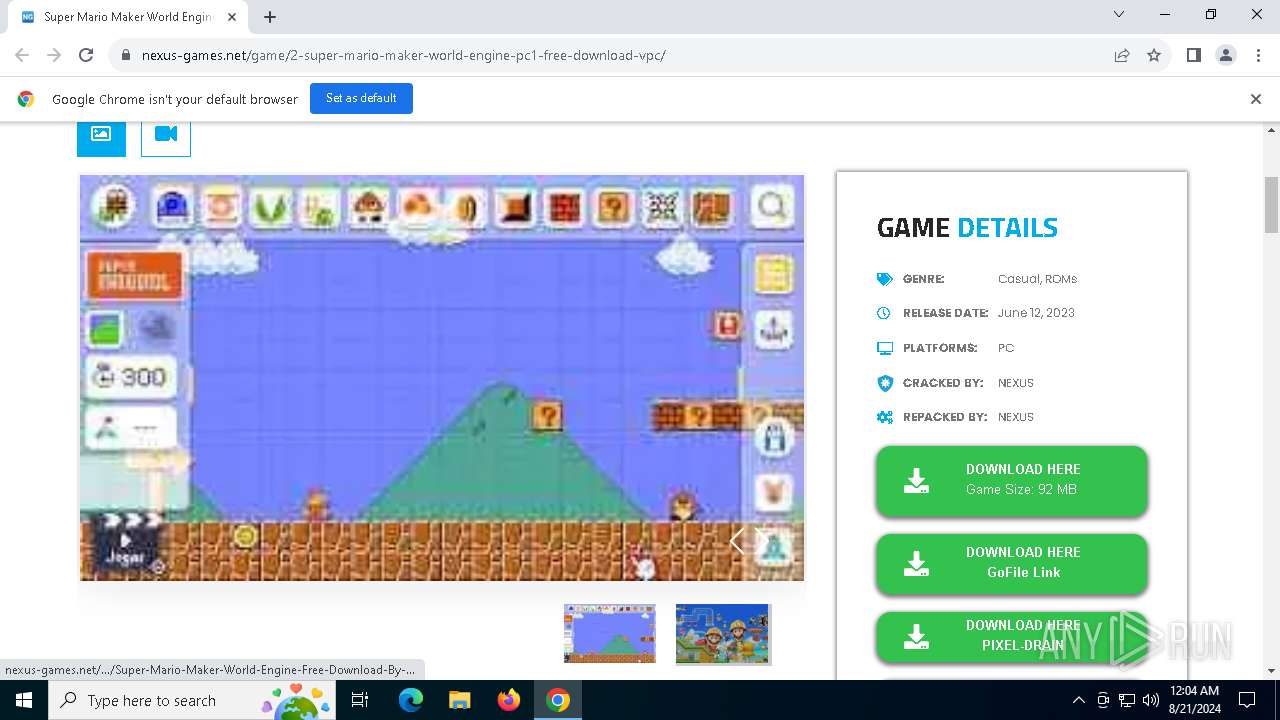Viewport: 1280px width, 720px height.
Task: Open the Chrome profile menu
Action: click(1226, 55)
